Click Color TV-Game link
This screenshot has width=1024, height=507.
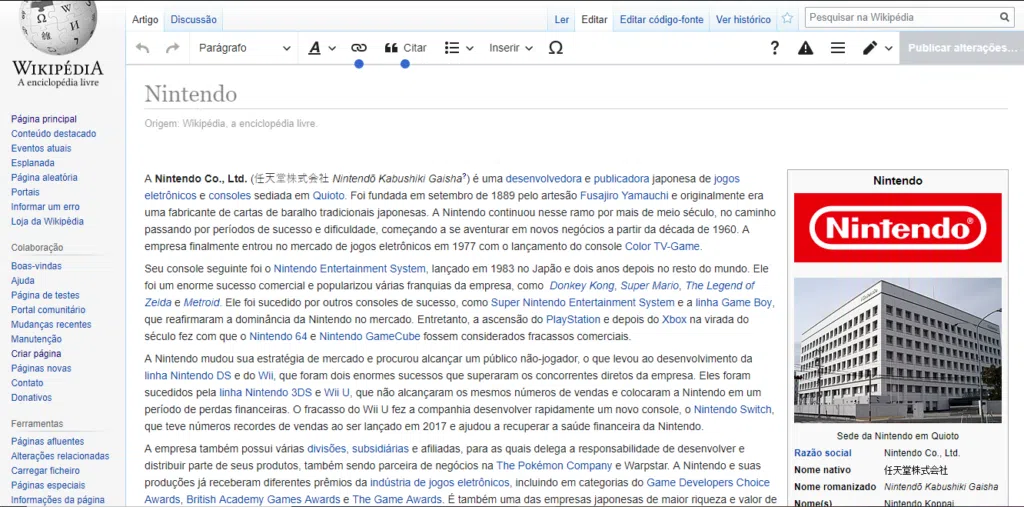click(662, 246)
